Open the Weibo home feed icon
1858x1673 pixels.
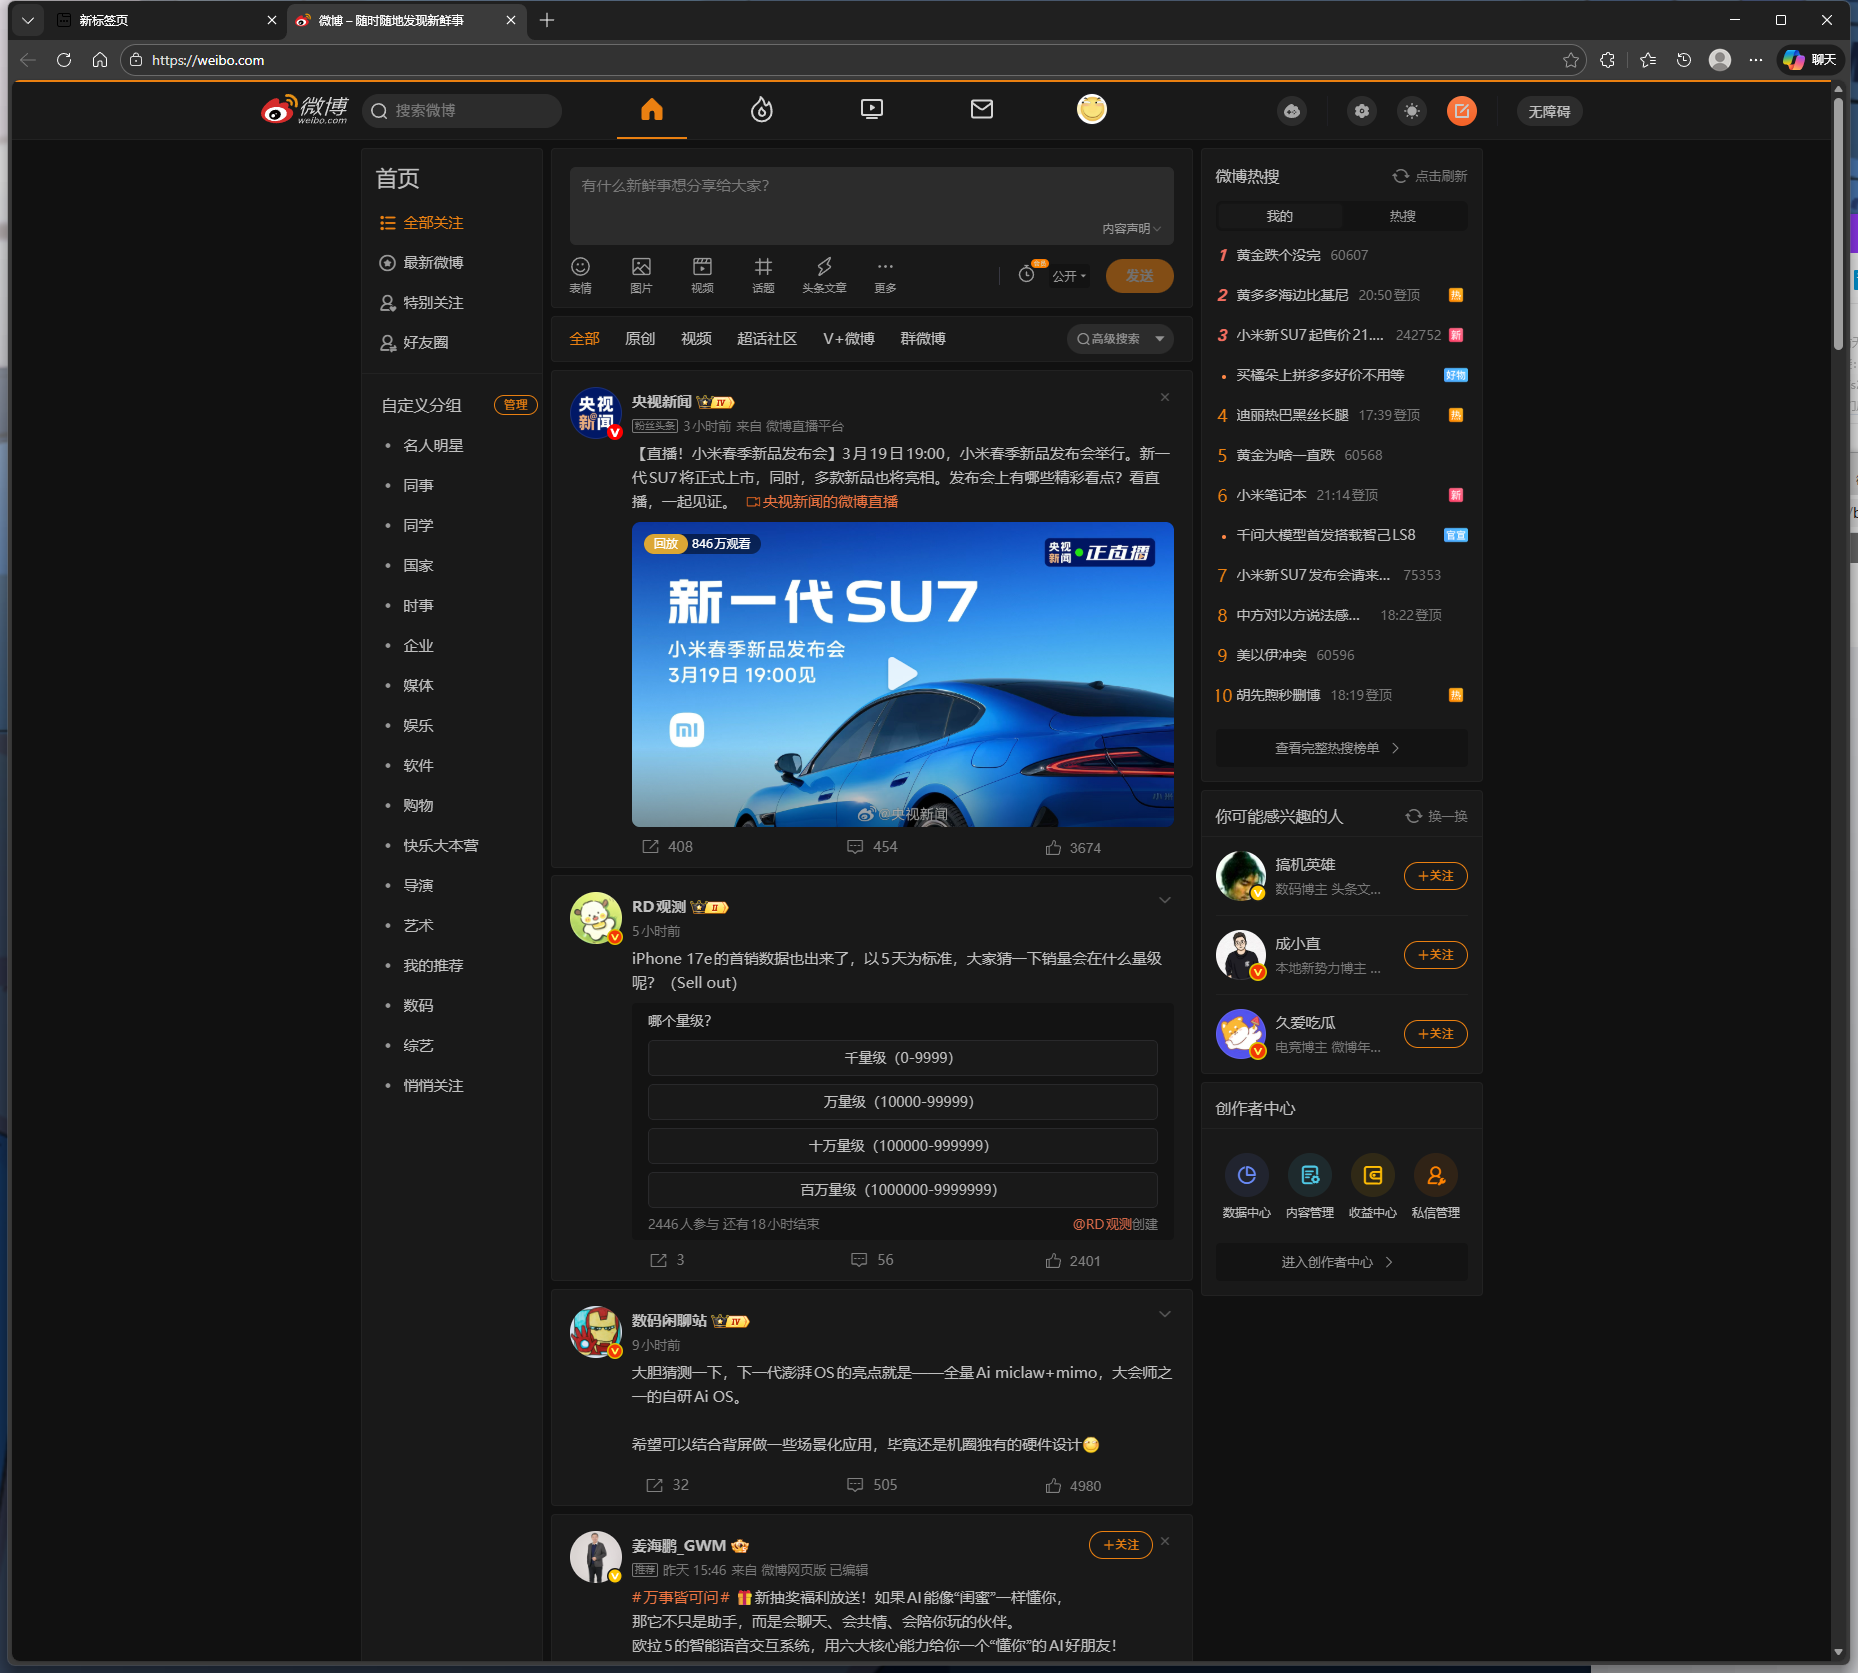tap(652, 109)
